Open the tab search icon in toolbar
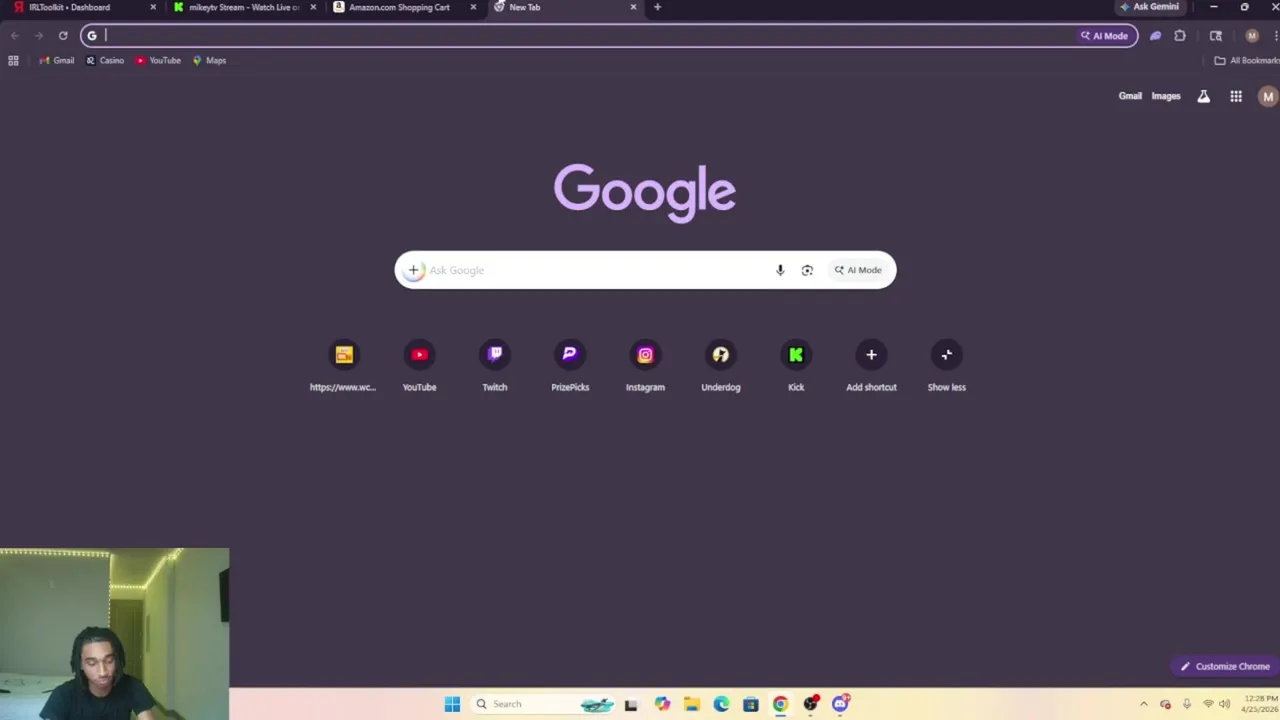 click(1216, 36)
